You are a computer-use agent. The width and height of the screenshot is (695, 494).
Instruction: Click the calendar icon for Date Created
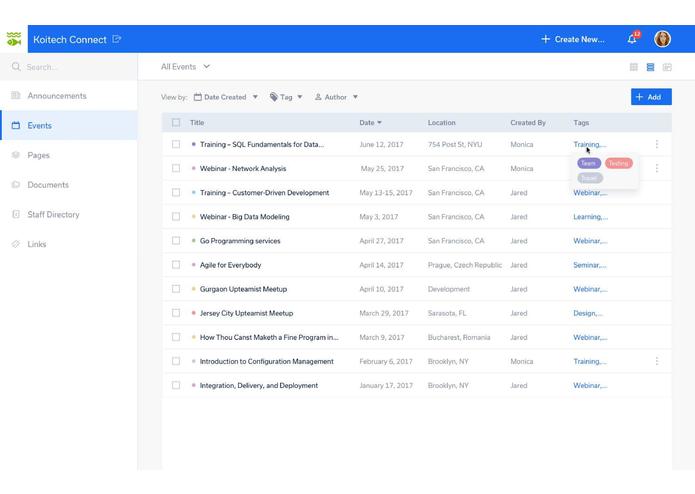[x=198, y=97]
